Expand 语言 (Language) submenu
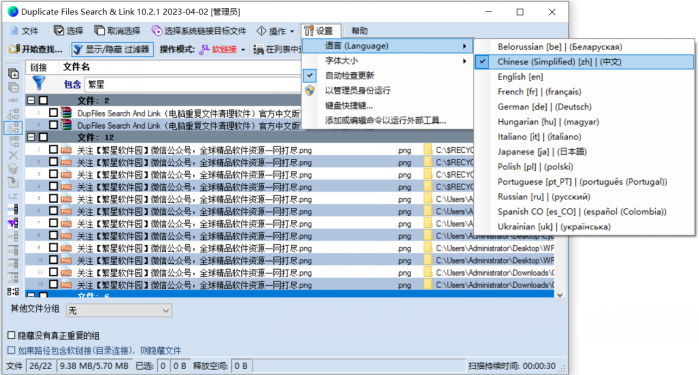 click(x=387, y=45)
